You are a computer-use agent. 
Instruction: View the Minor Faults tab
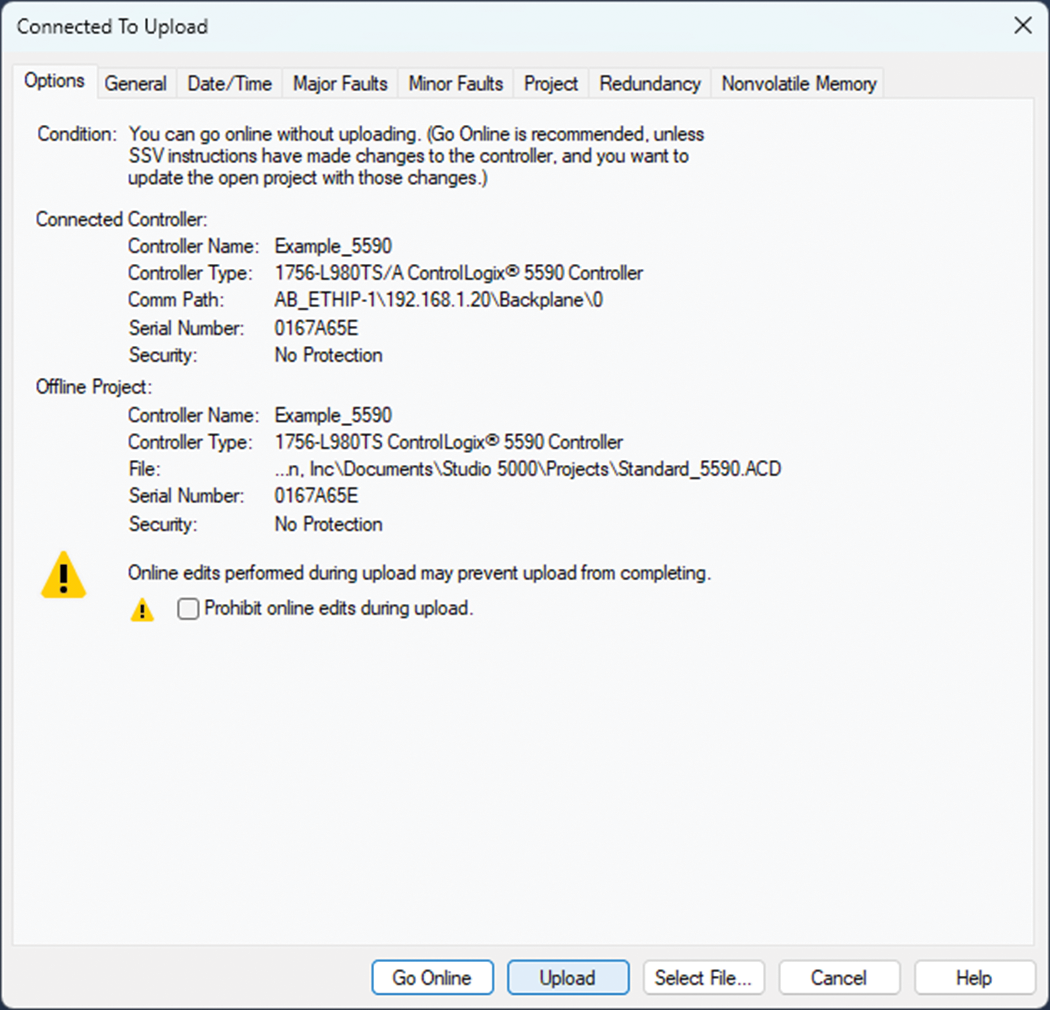[455, 84]
